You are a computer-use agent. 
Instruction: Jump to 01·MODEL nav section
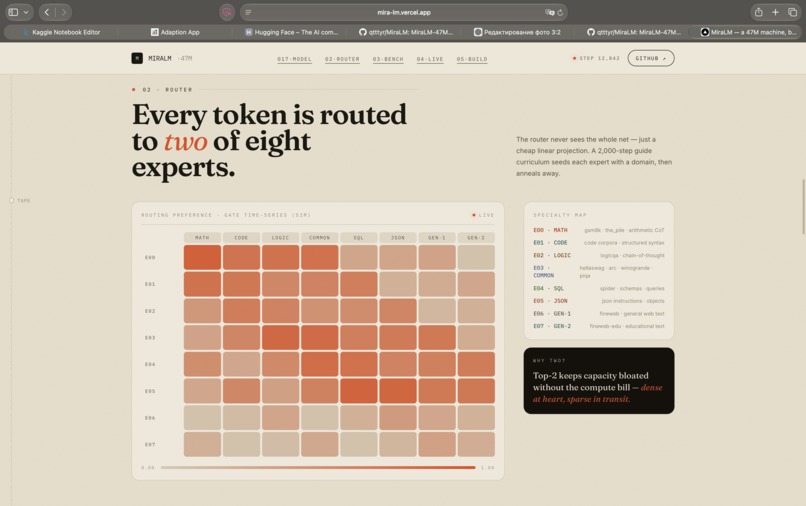pyautogui.click(x=295, y=59)
